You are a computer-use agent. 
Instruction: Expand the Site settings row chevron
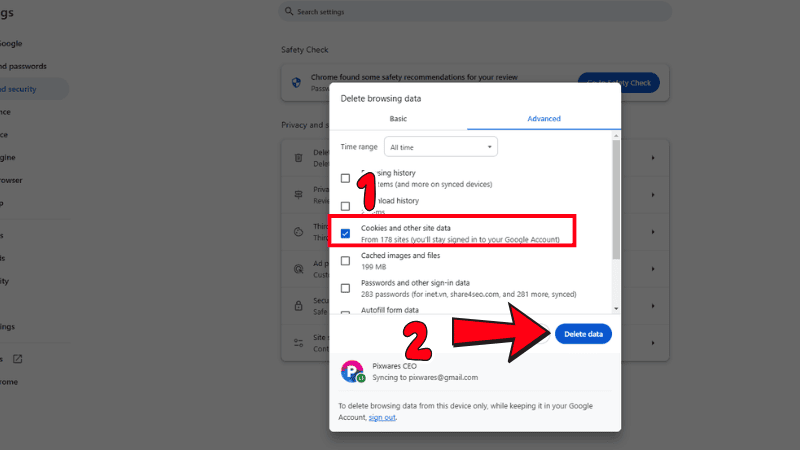pos(653,343)
